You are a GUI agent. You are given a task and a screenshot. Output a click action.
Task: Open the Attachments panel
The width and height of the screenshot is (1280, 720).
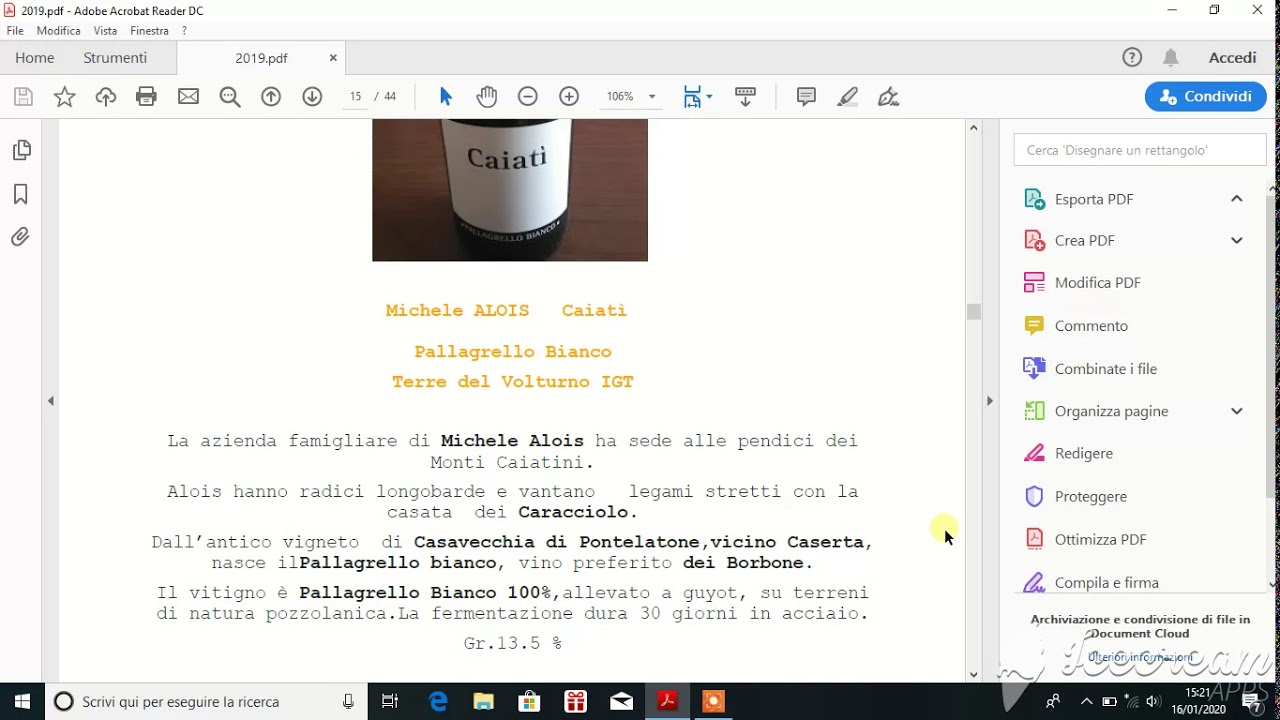click(x=20, y=236)
